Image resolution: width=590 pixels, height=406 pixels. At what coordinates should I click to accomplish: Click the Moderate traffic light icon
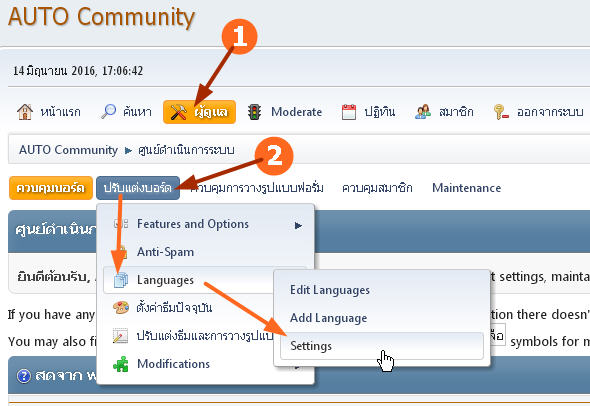point(254,112)
